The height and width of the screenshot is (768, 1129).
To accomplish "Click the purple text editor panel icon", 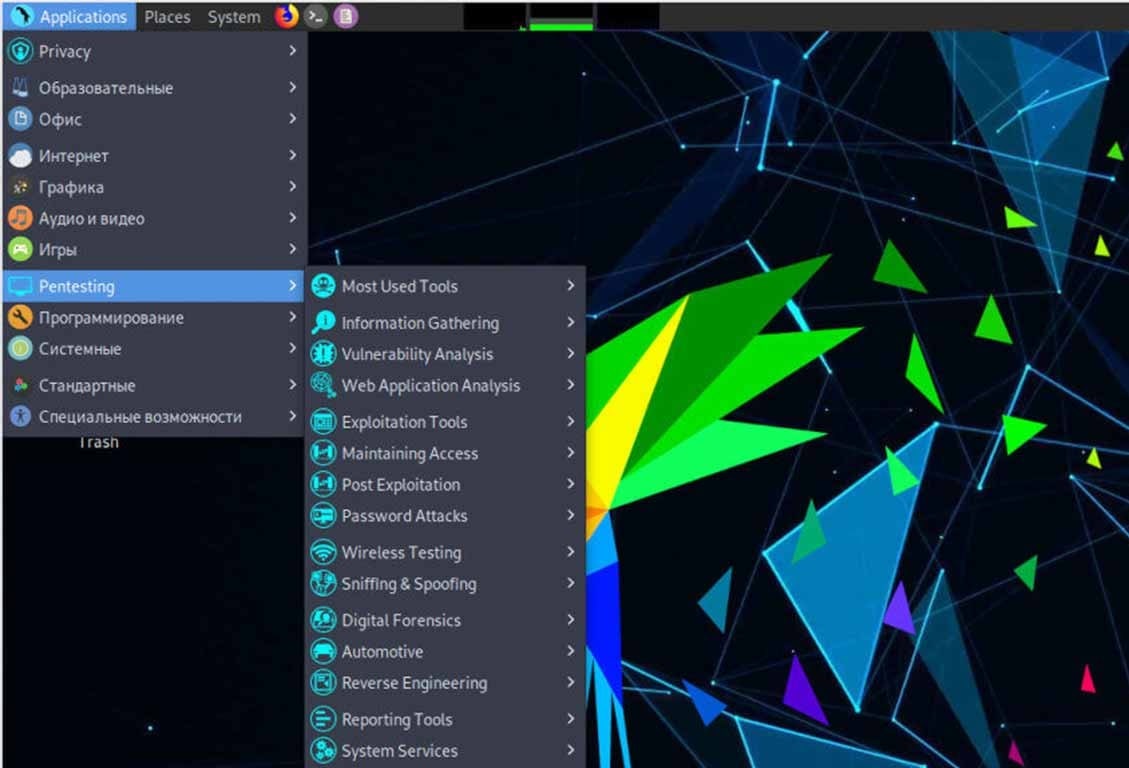I will coord(345,16).
